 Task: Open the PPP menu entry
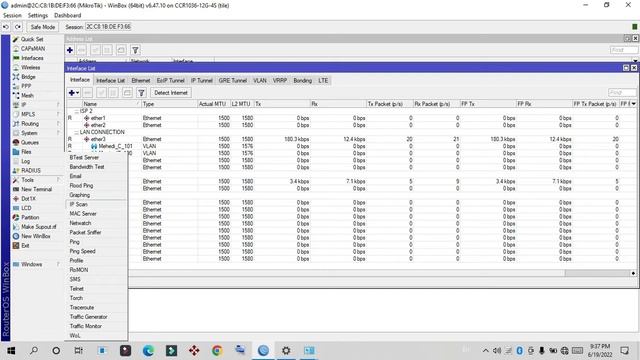point(26,86)
